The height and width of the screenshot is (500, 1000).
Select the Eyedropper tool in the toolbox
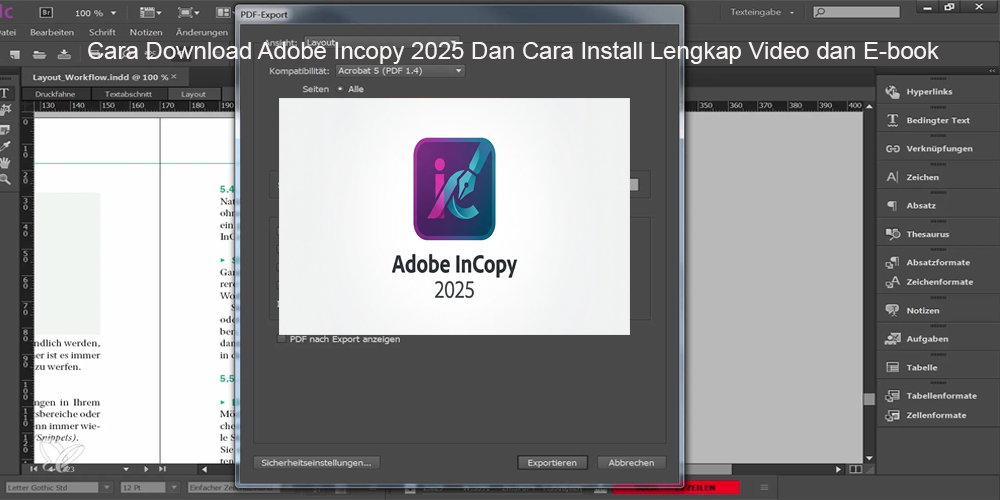pos(5,146)
